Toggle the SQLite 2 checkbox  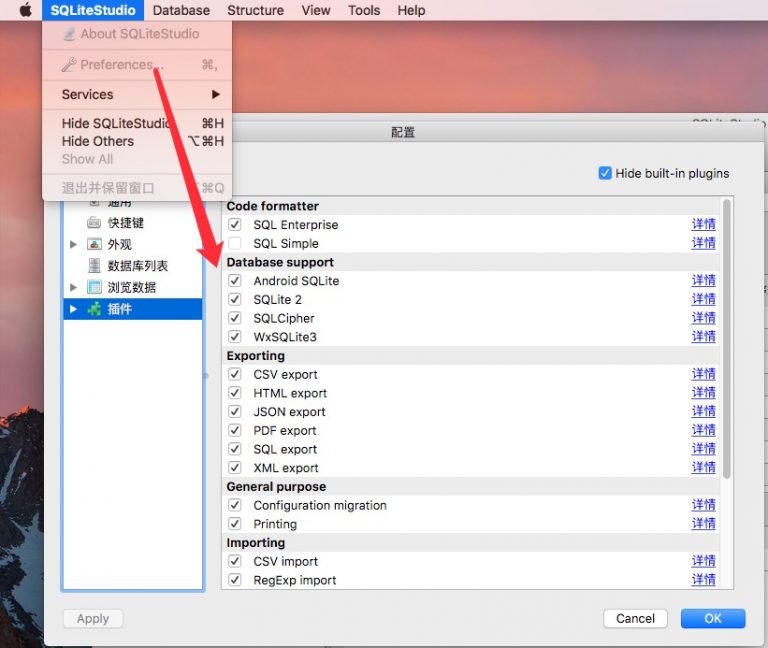pyautogui.click(x=235, y=299)
